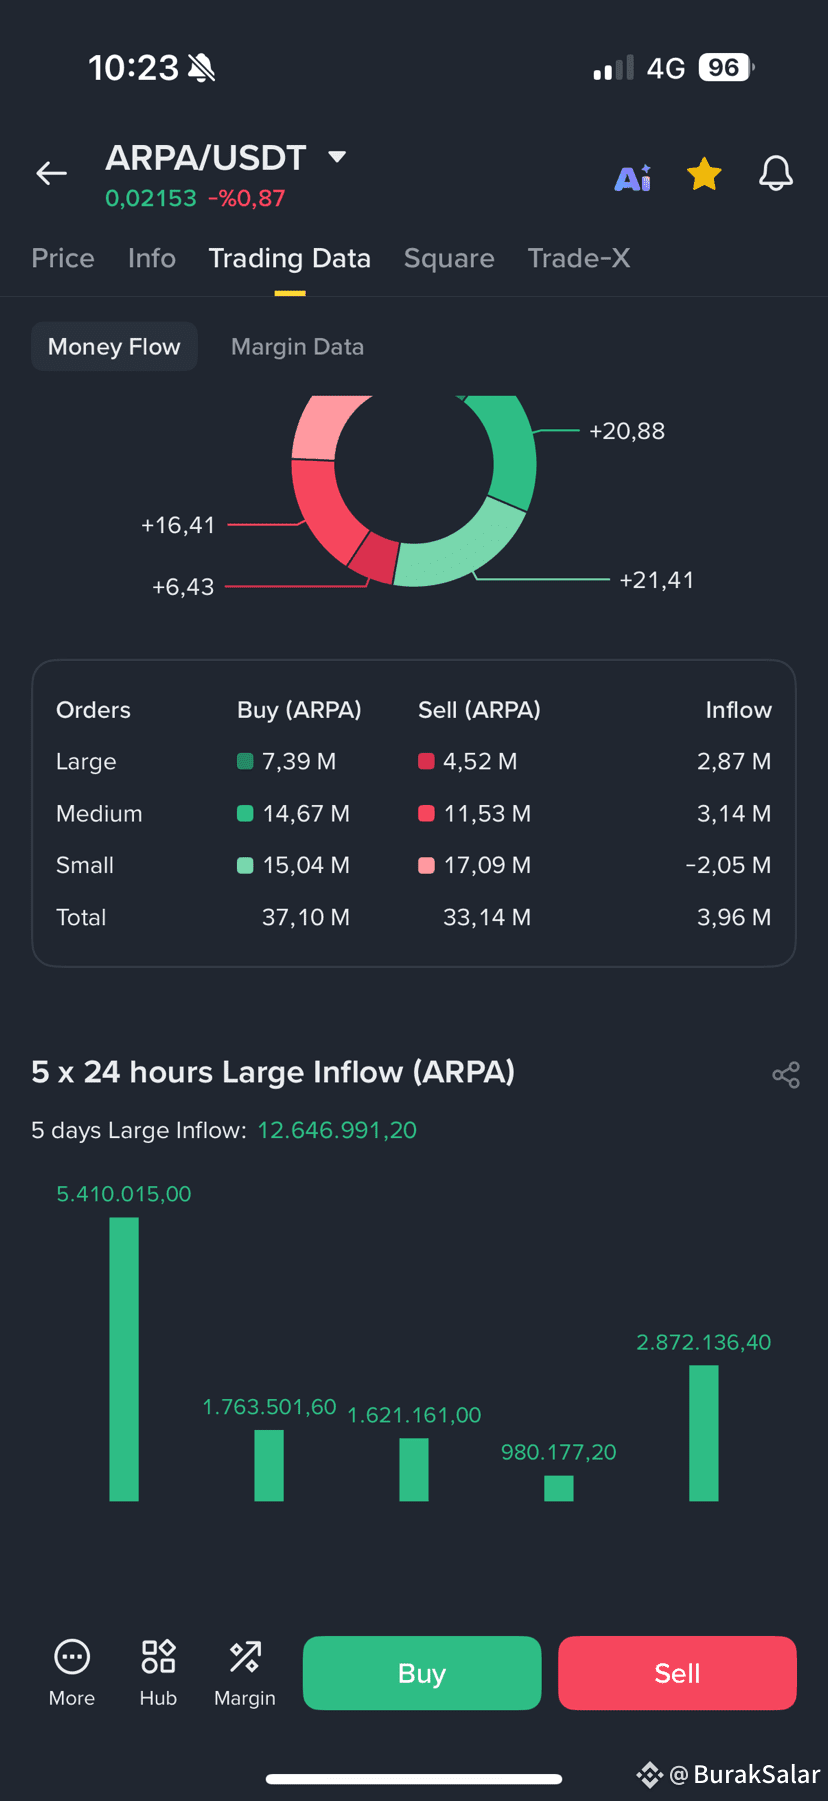Tap Medium inflow value 3,14 M

(734, 813)
